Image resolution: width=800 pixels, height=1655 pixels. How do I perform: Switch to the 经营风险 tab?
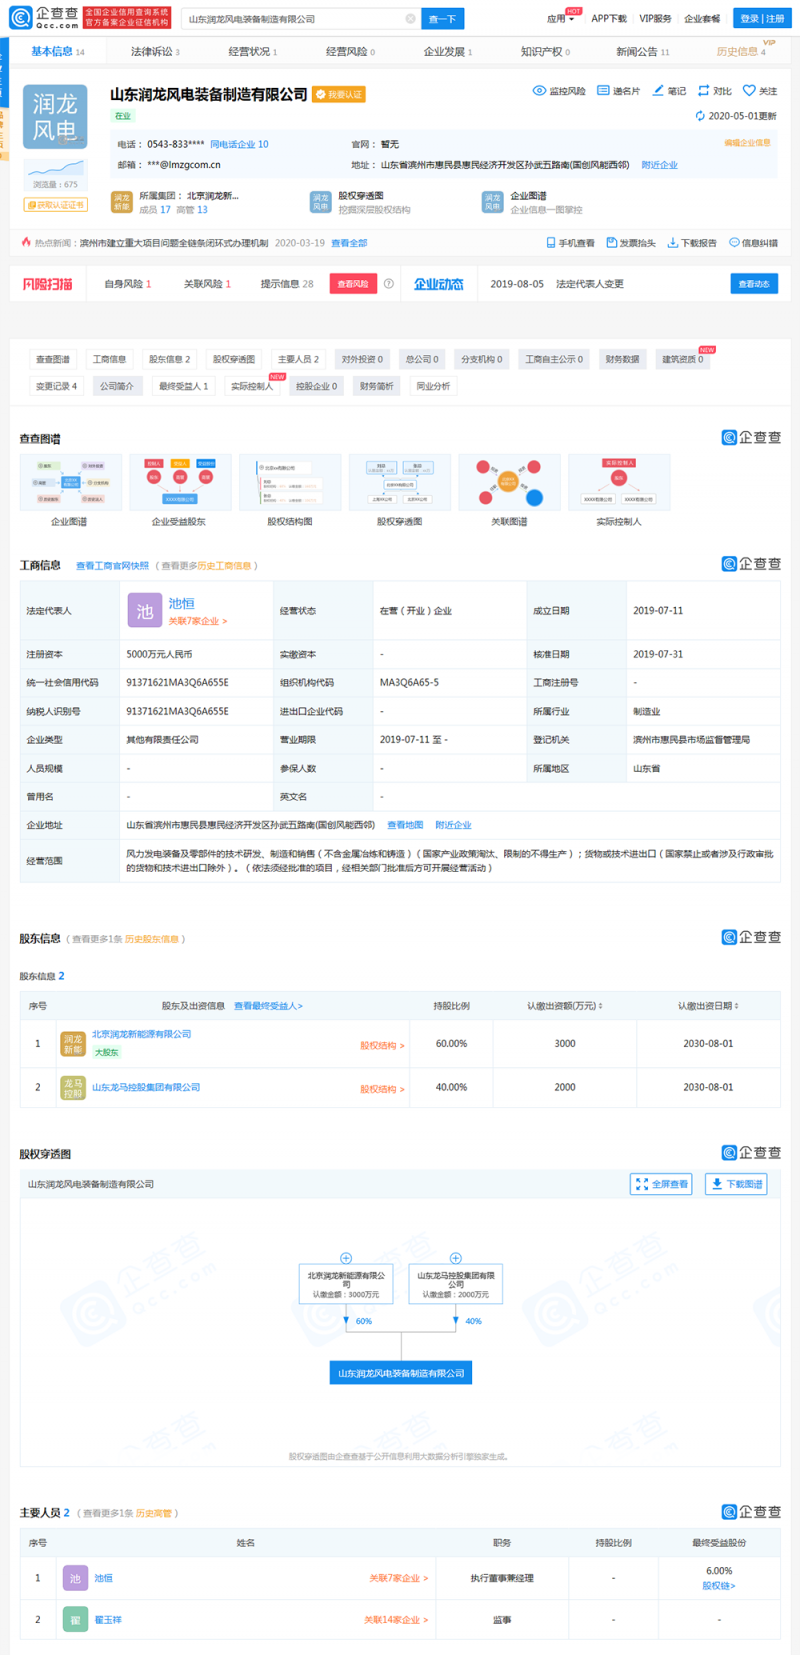tap(350, 51)
